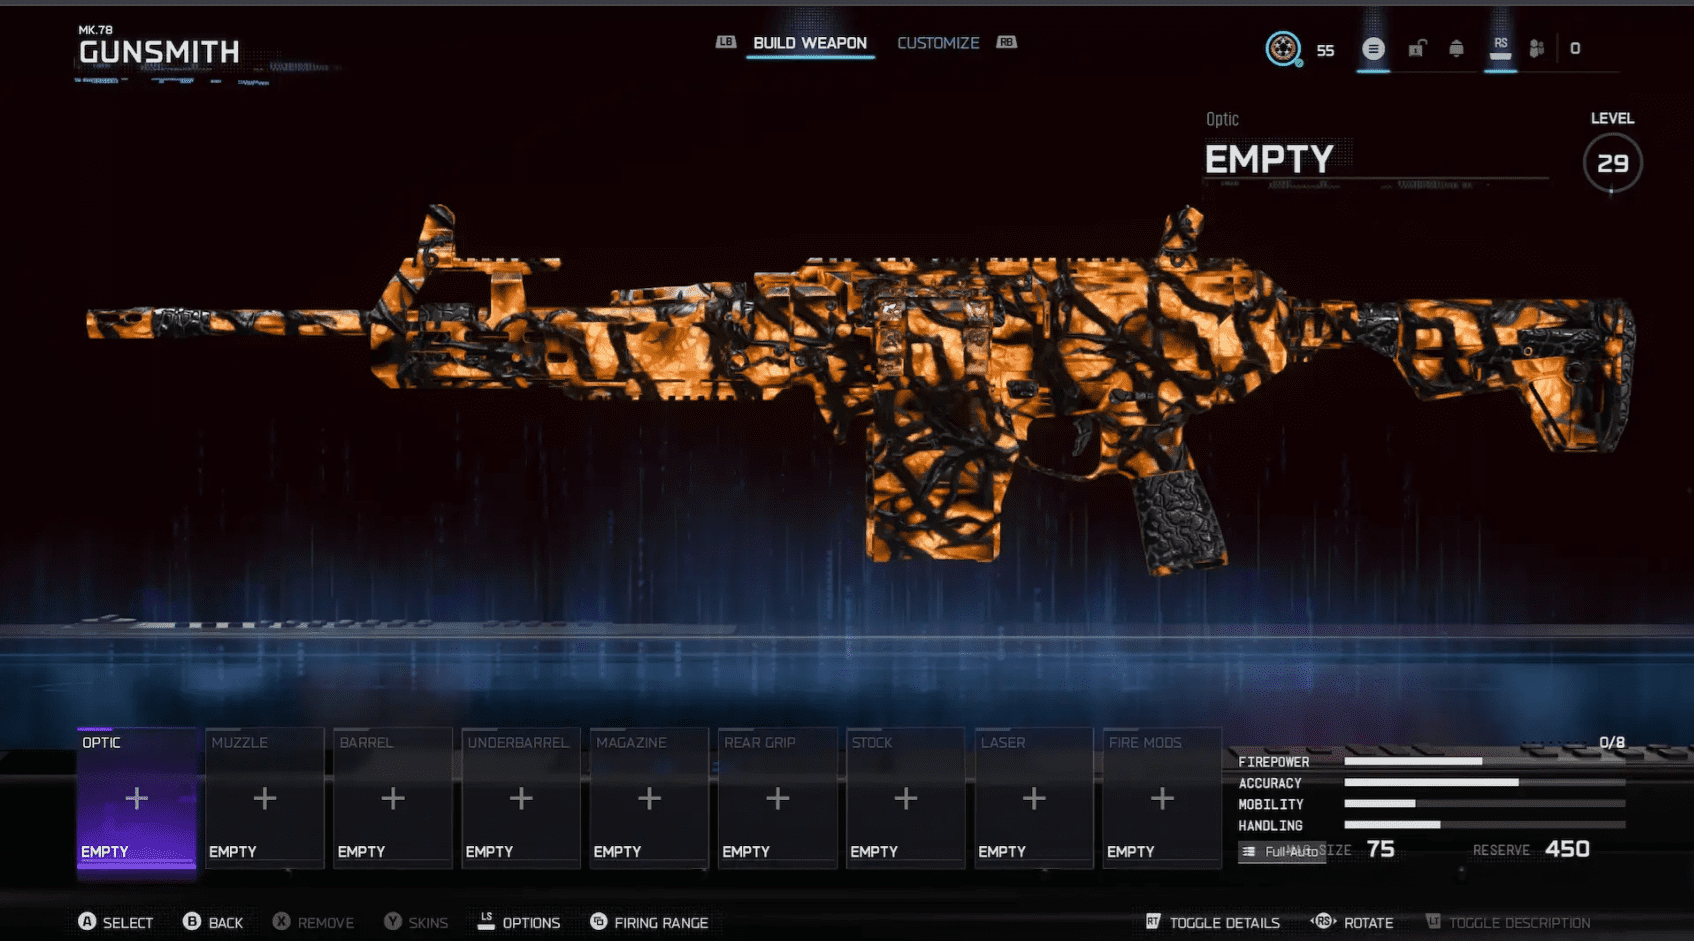1694x941 pixels.
Task: Toggle the attachment description
Action: 1508,922
